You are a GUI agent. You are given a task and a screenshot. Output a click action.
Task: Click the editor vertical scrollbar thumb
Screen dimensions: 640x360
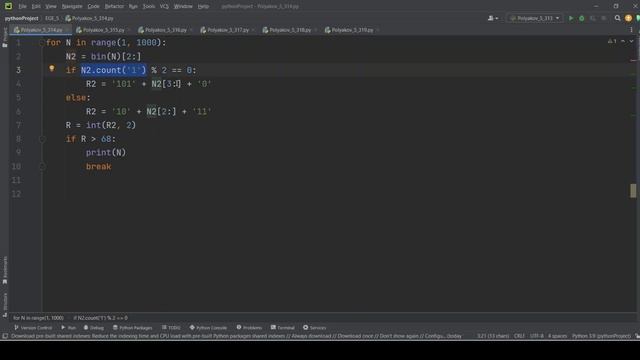click(x=633, y=191)
